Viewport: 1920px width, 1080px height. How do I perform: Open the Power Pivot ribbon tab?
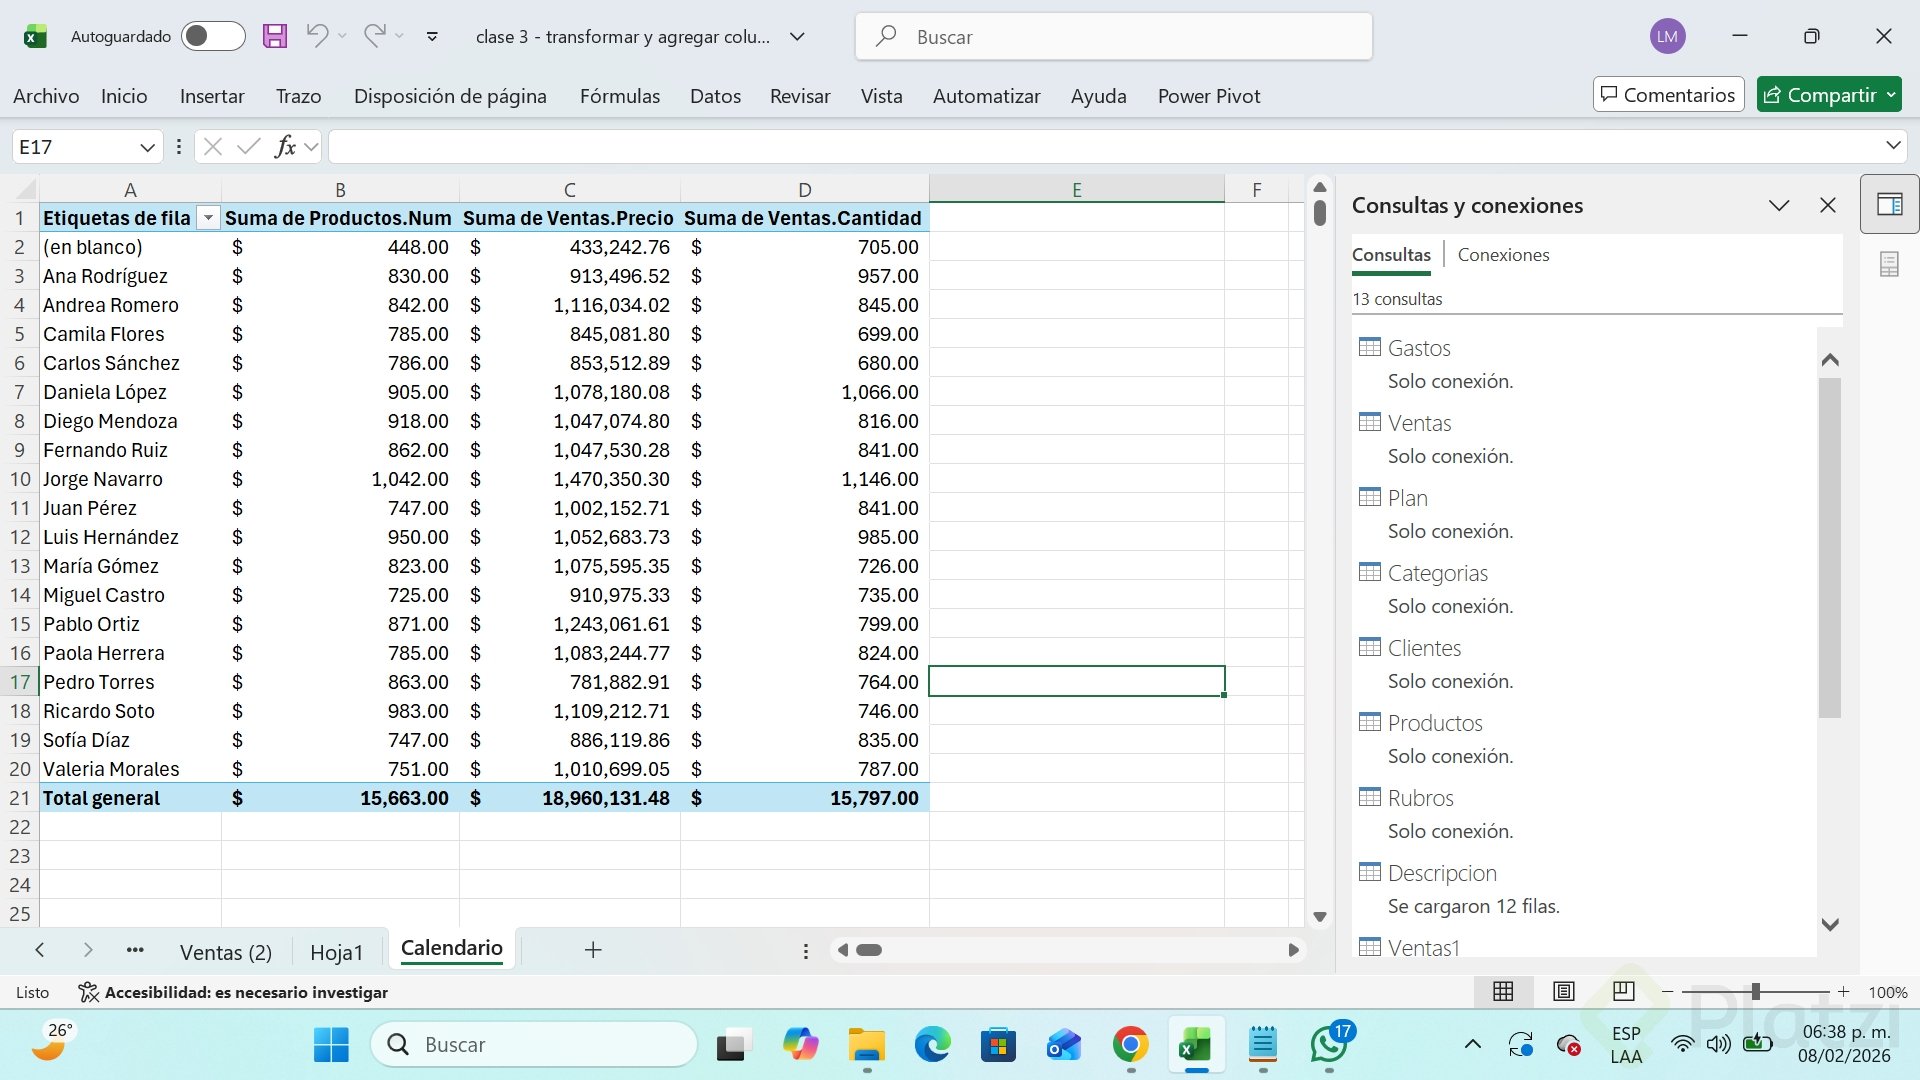[1208, 96]
